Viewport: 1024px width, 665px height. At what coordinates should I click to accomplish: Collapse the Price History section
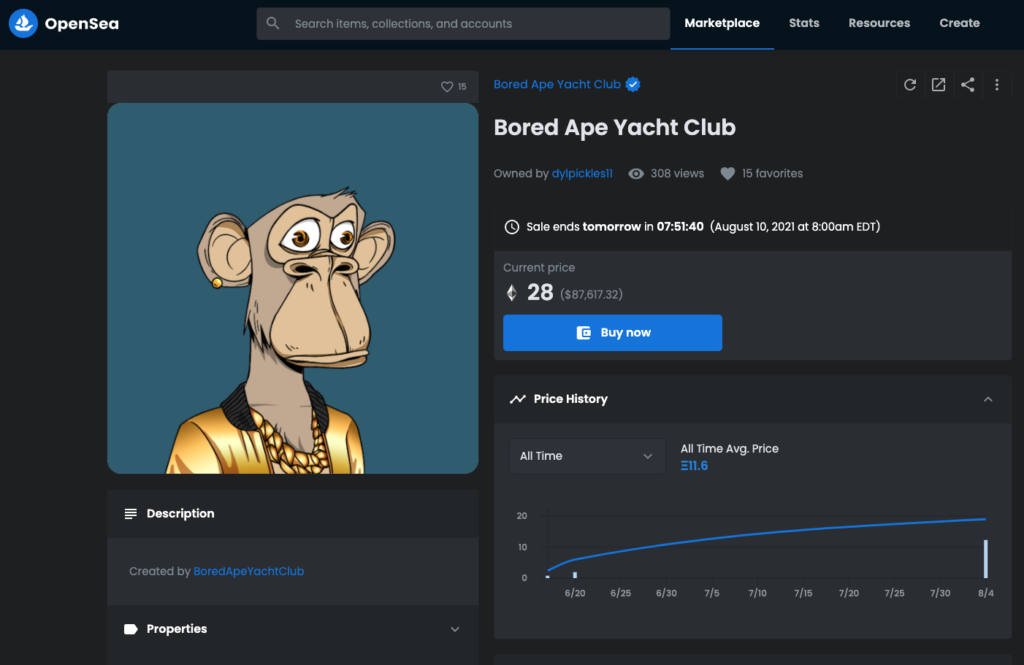coord(988,399)
